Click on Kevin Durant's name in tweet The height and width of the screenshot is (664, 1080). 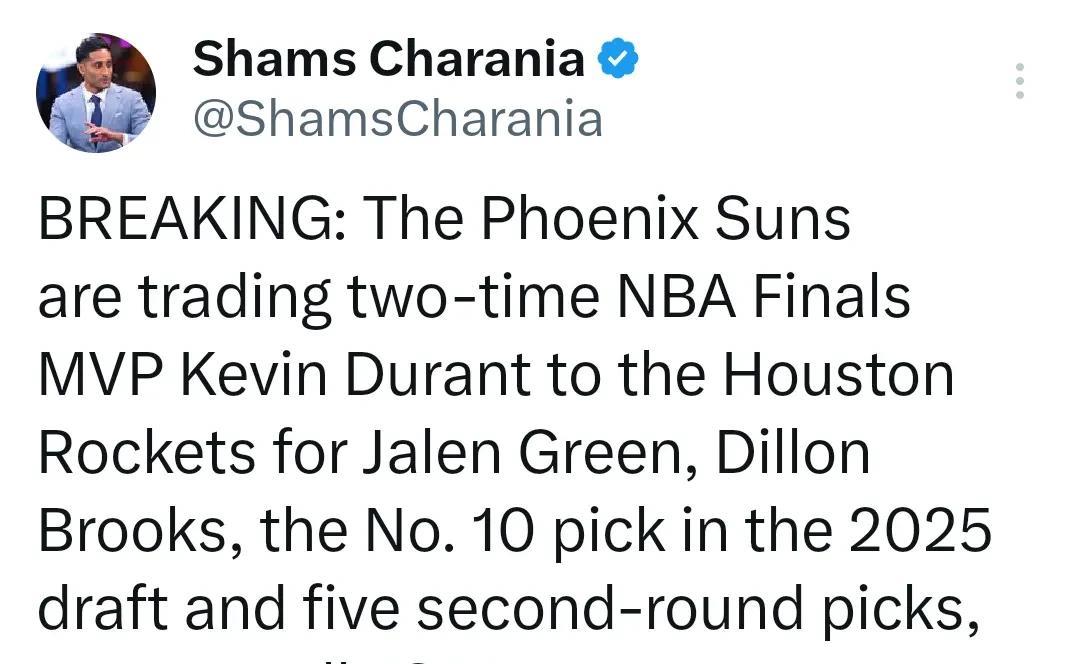point(355,375)
